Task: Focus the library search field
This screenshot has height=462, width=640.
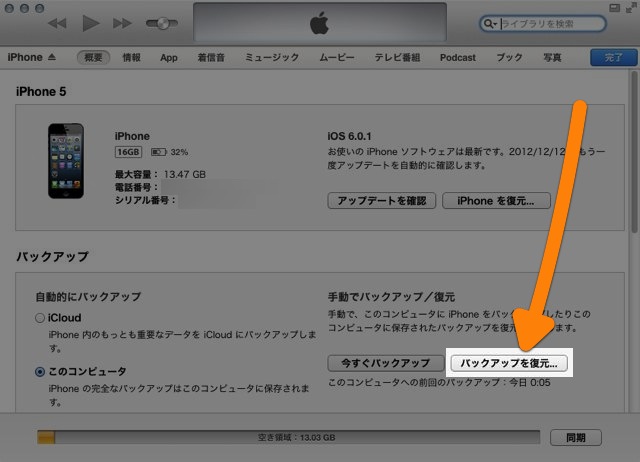Action: (x=543, y=24)
